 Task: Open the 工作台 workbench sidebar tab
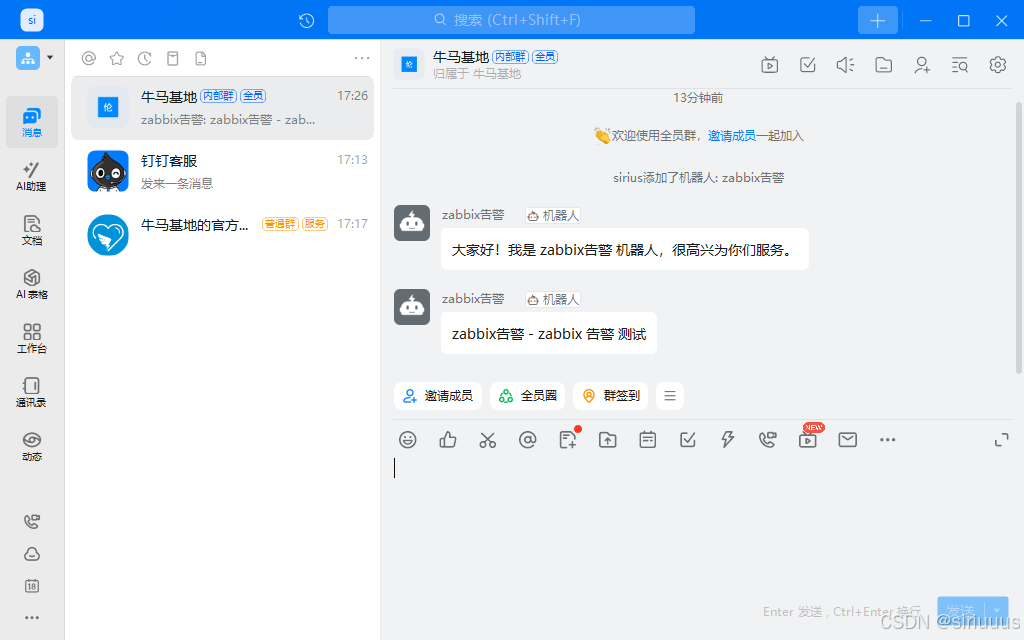(x=32, y=339)
